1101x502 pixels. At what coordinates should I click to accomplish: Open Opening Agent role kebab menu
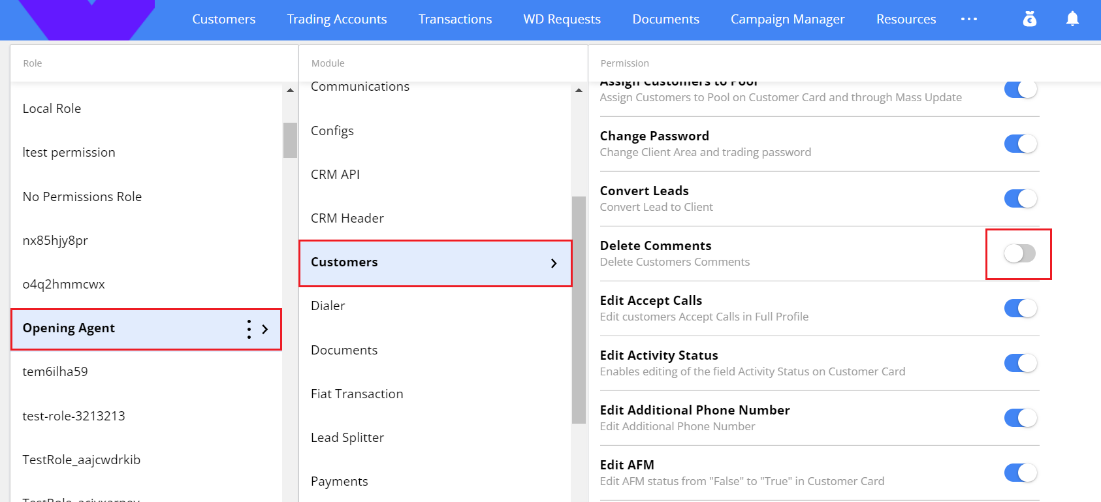(248, 329)
